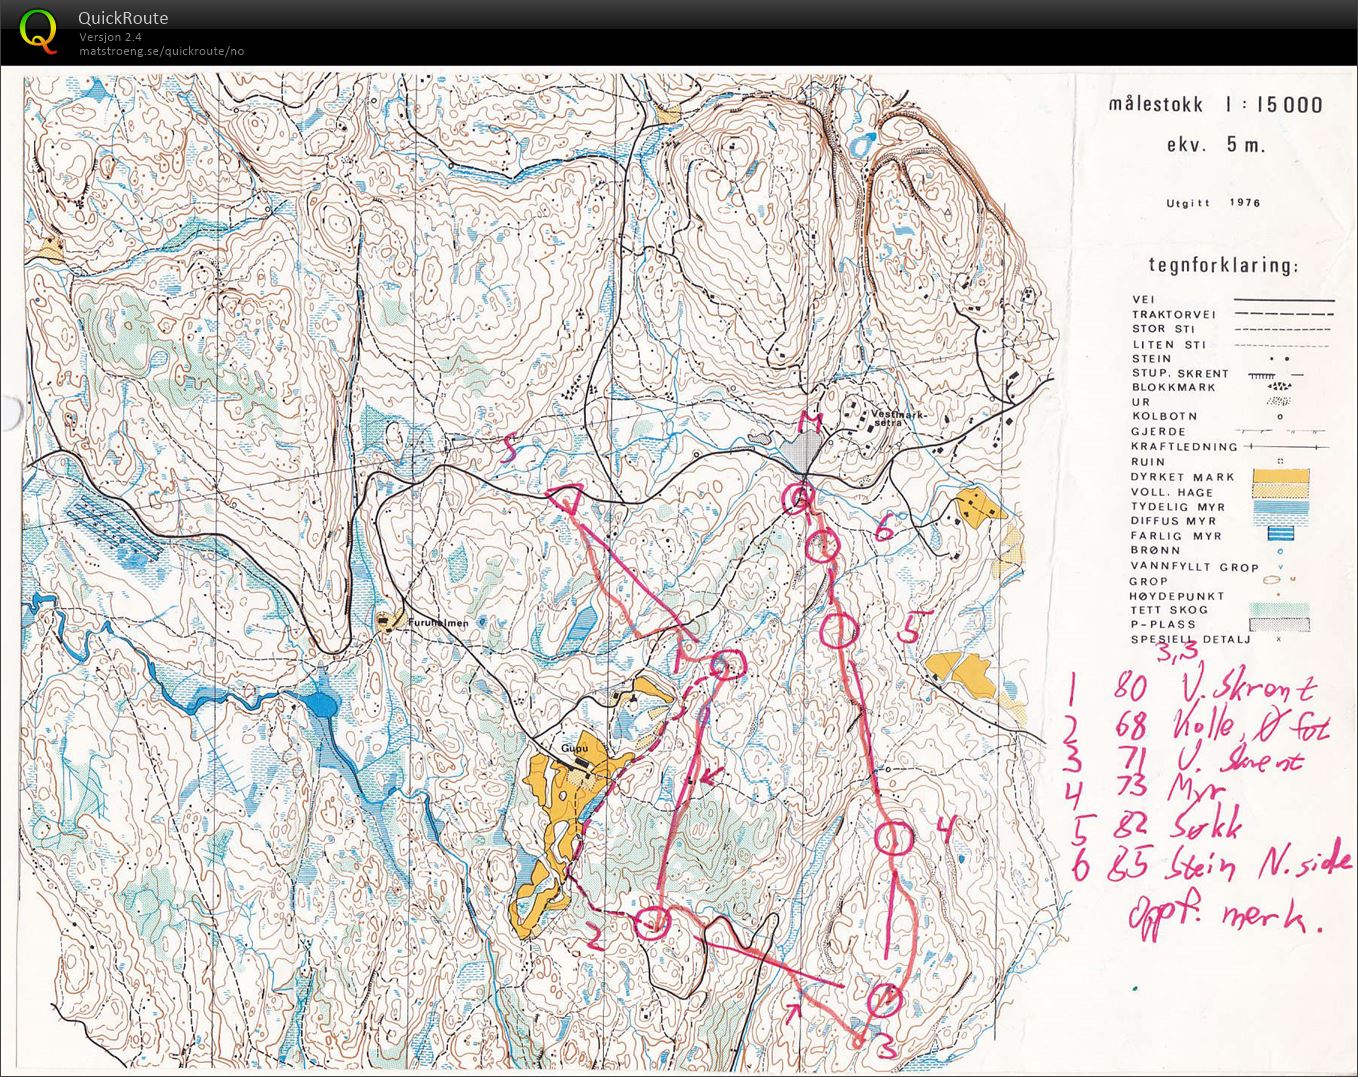The image size is (1358, 1077).
Task: Click the 'Versjon 2.4' label
Action: [x=111, y=37]
